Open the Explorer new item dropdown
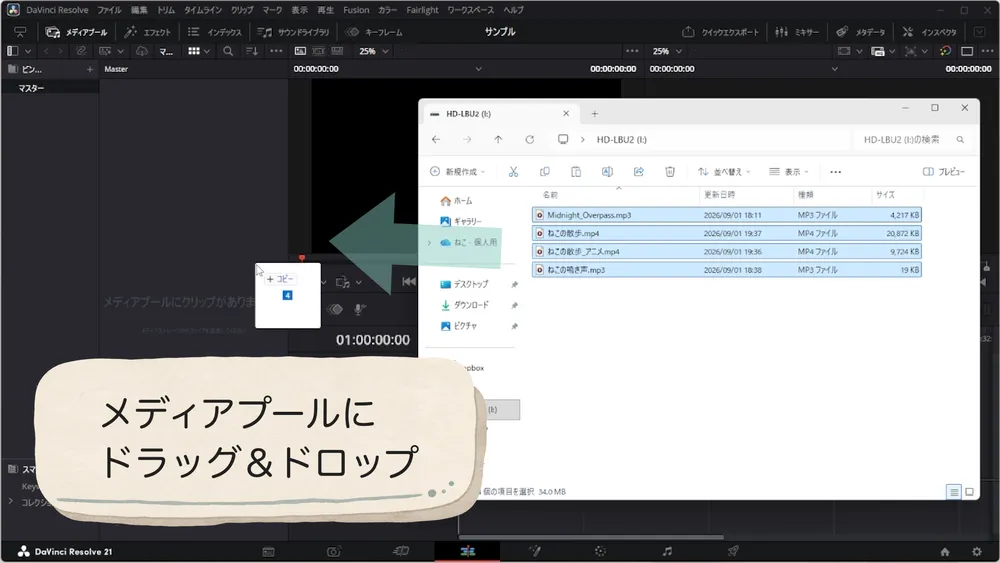This screenshot has width=1000, height=563. 458,172
